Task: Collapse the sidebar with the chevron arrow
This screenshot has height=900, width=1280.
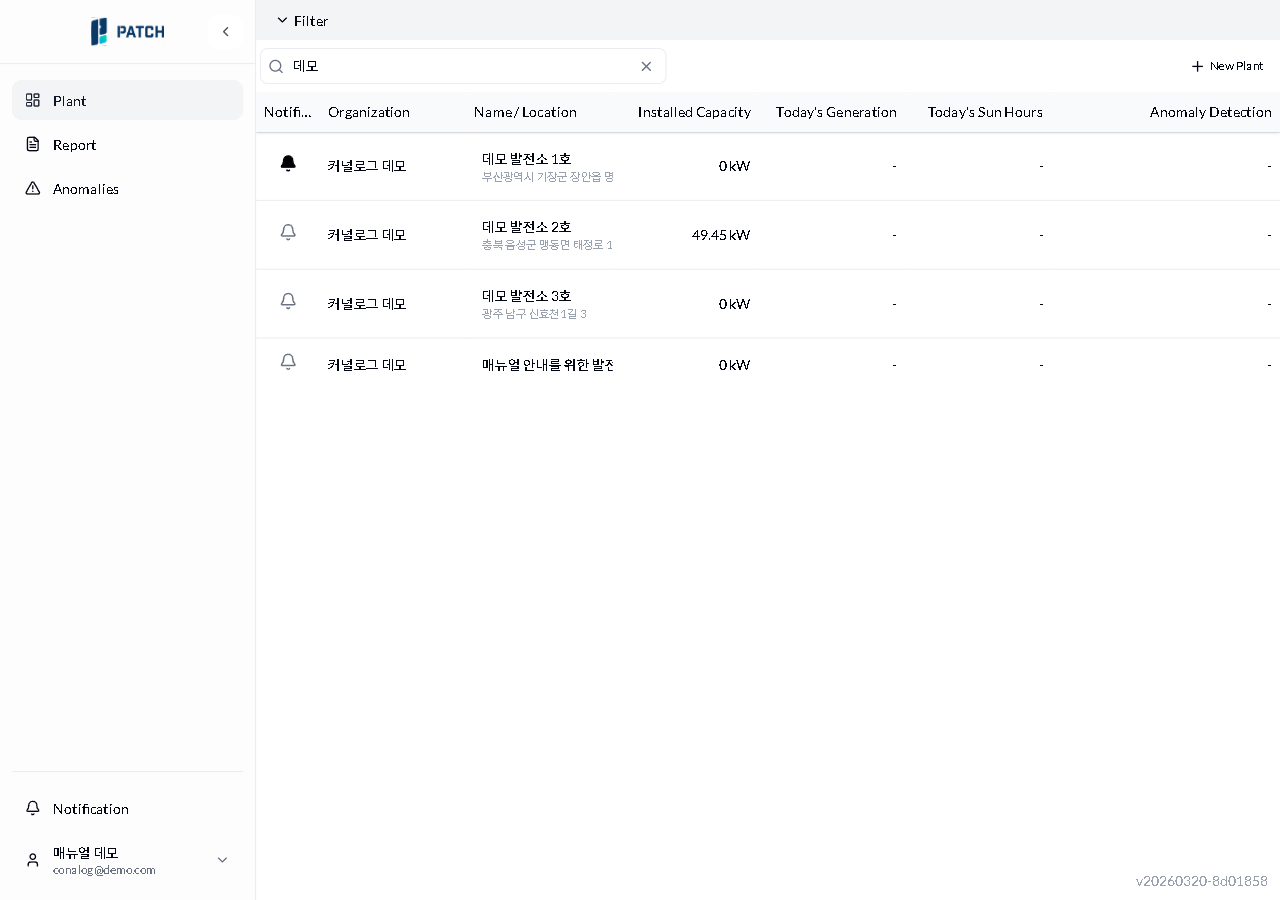Action: point(226,32)
